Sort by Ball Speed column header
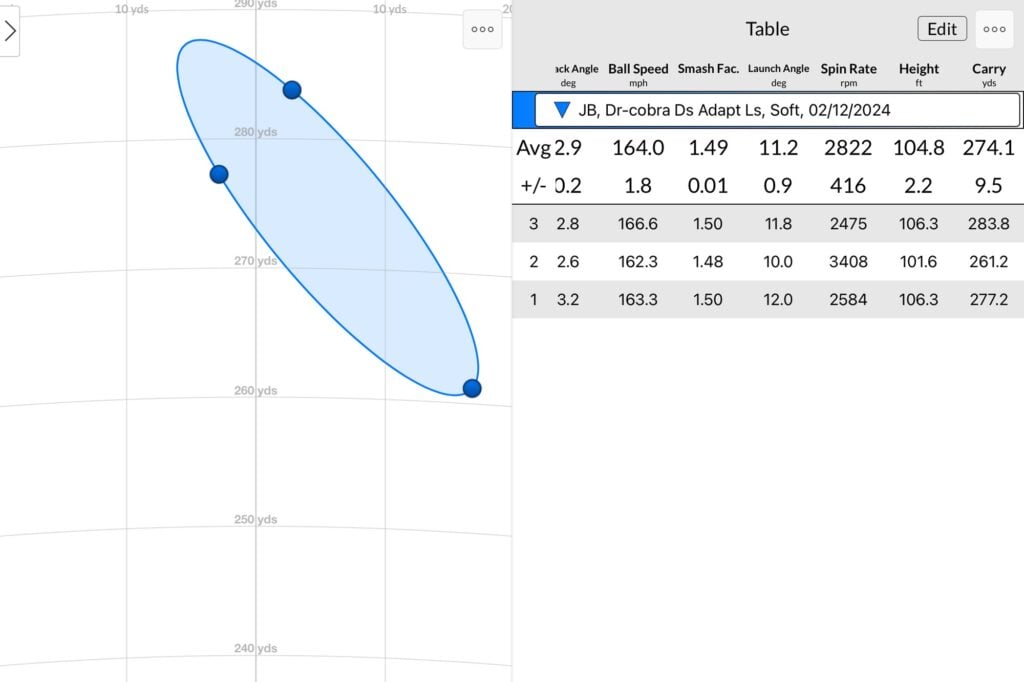Viewport: 1024px width, 682px height. (638, 74)
